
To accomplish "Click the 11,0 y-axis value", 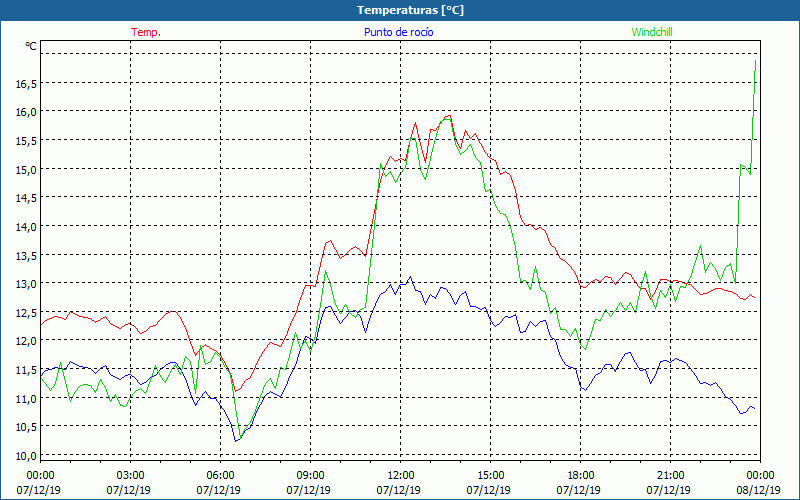I will 26,399.
